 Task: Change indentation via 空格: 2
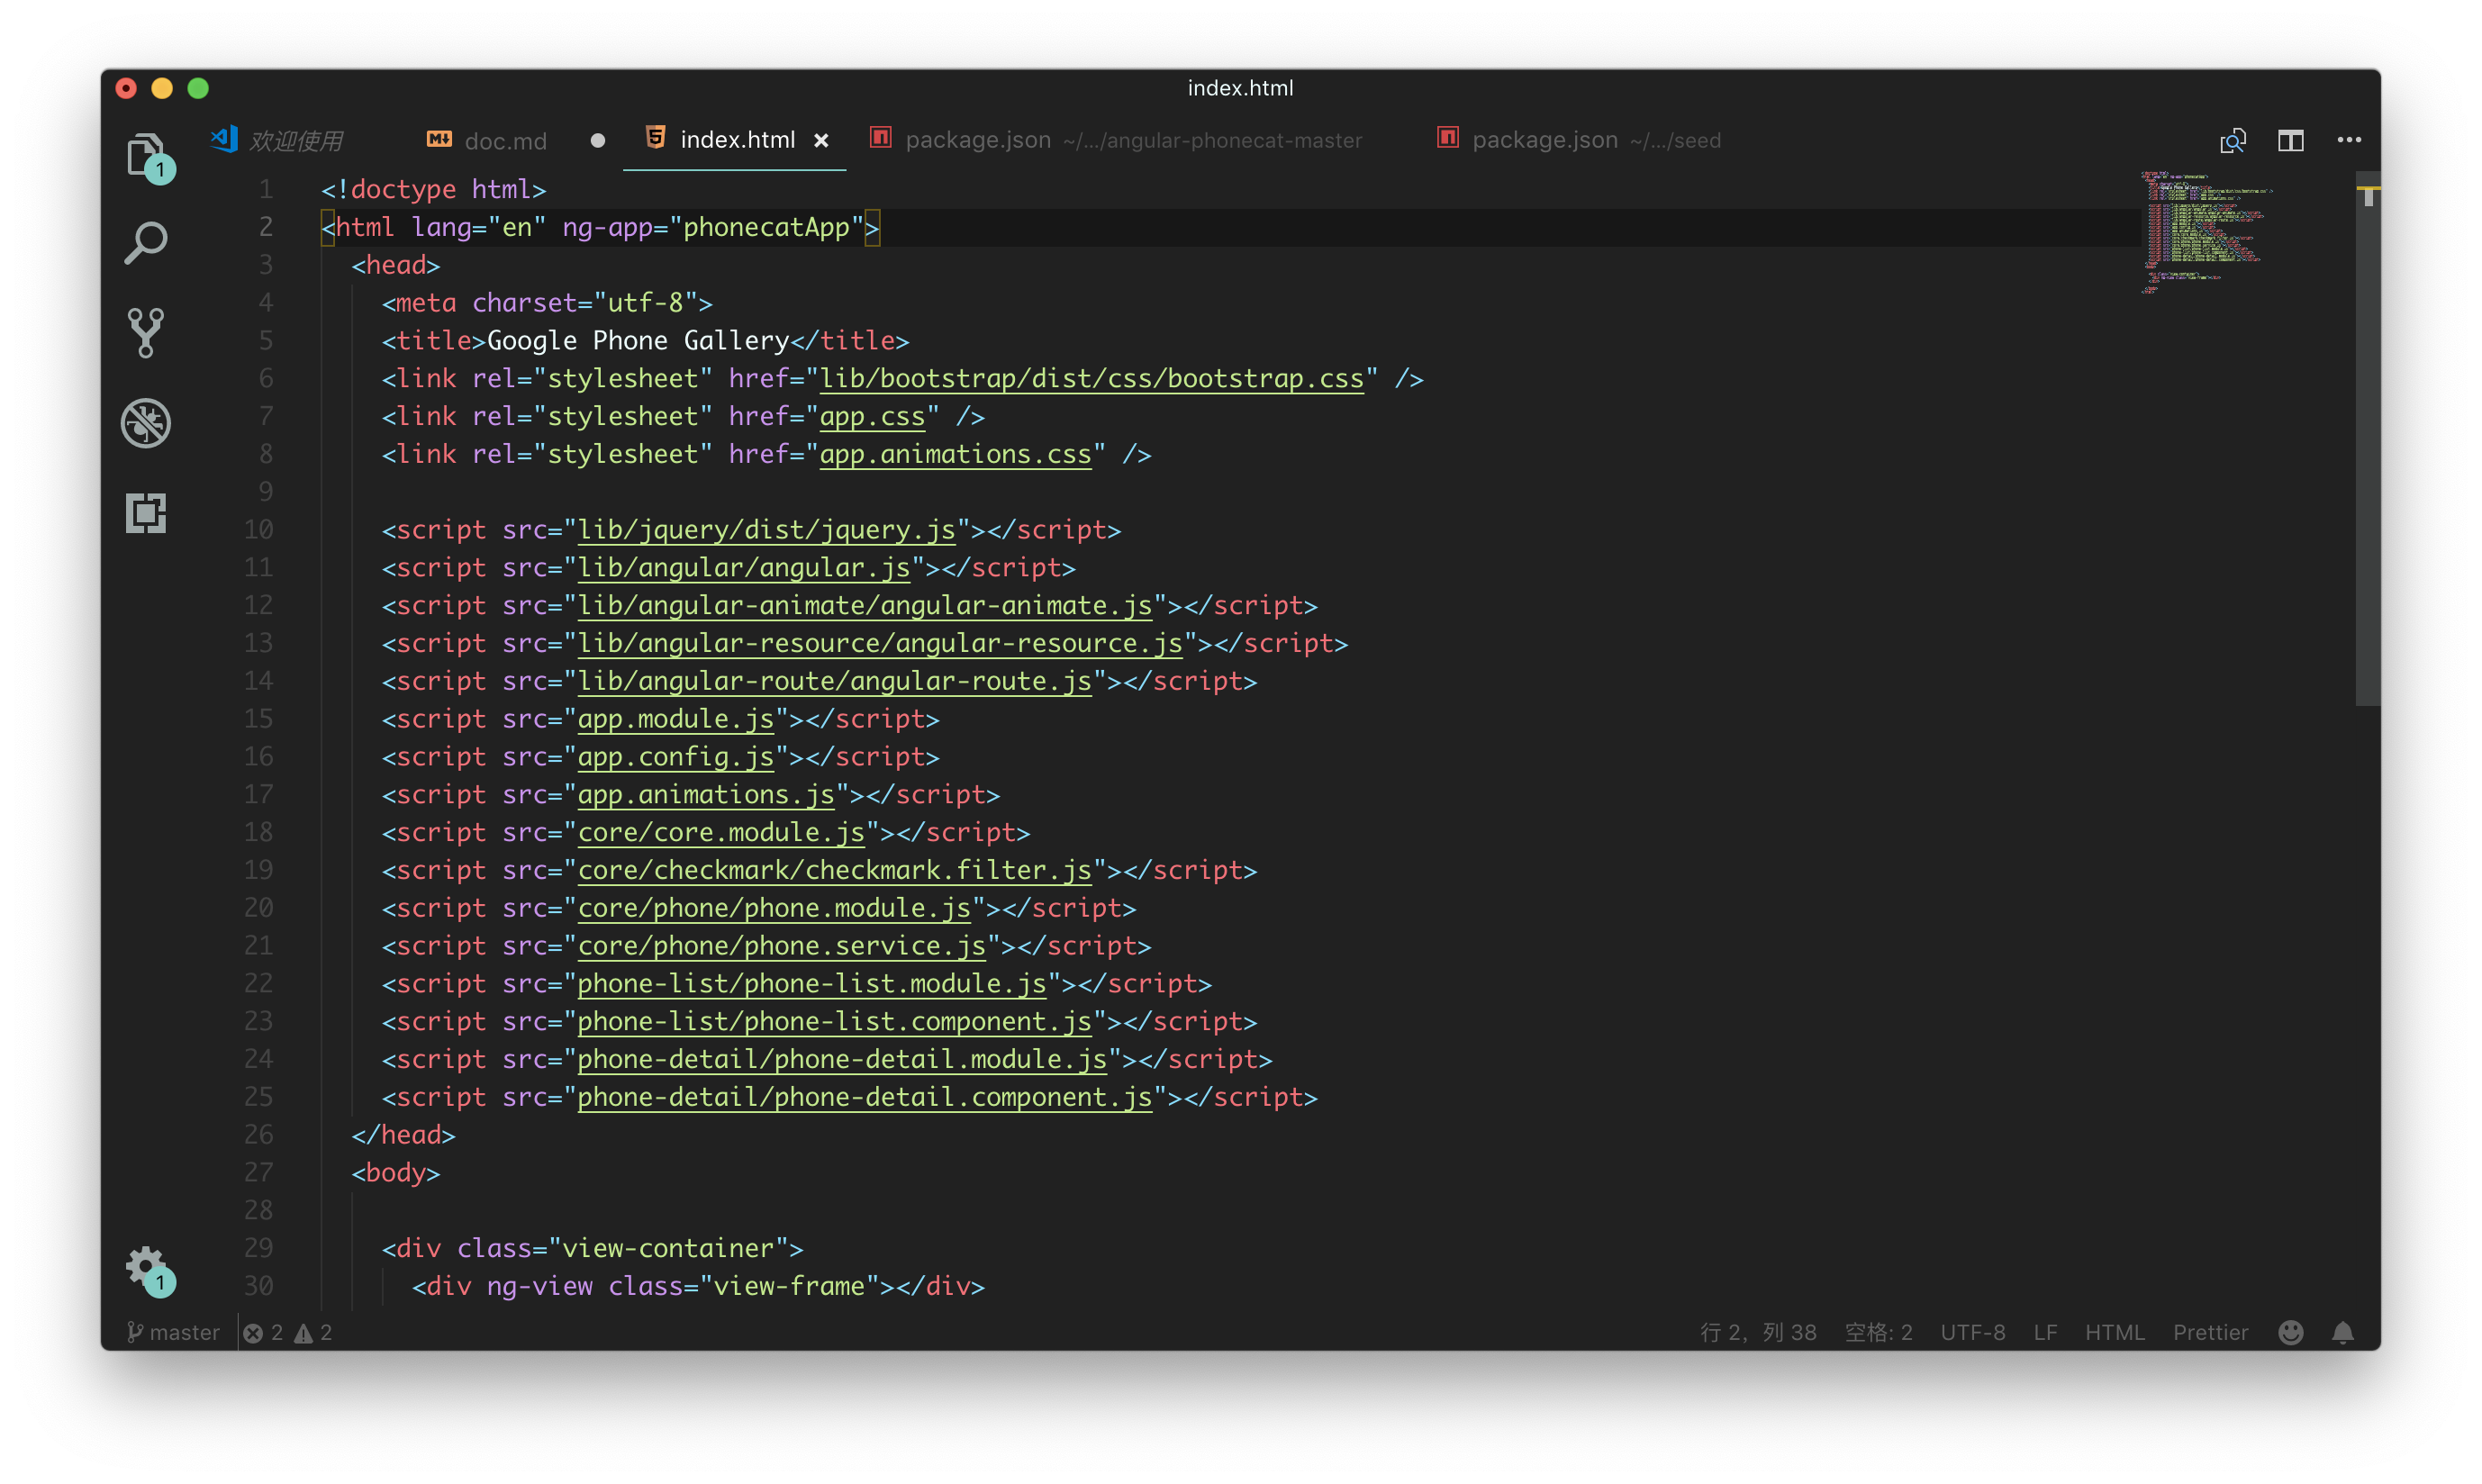(x=1877, y=1332)
